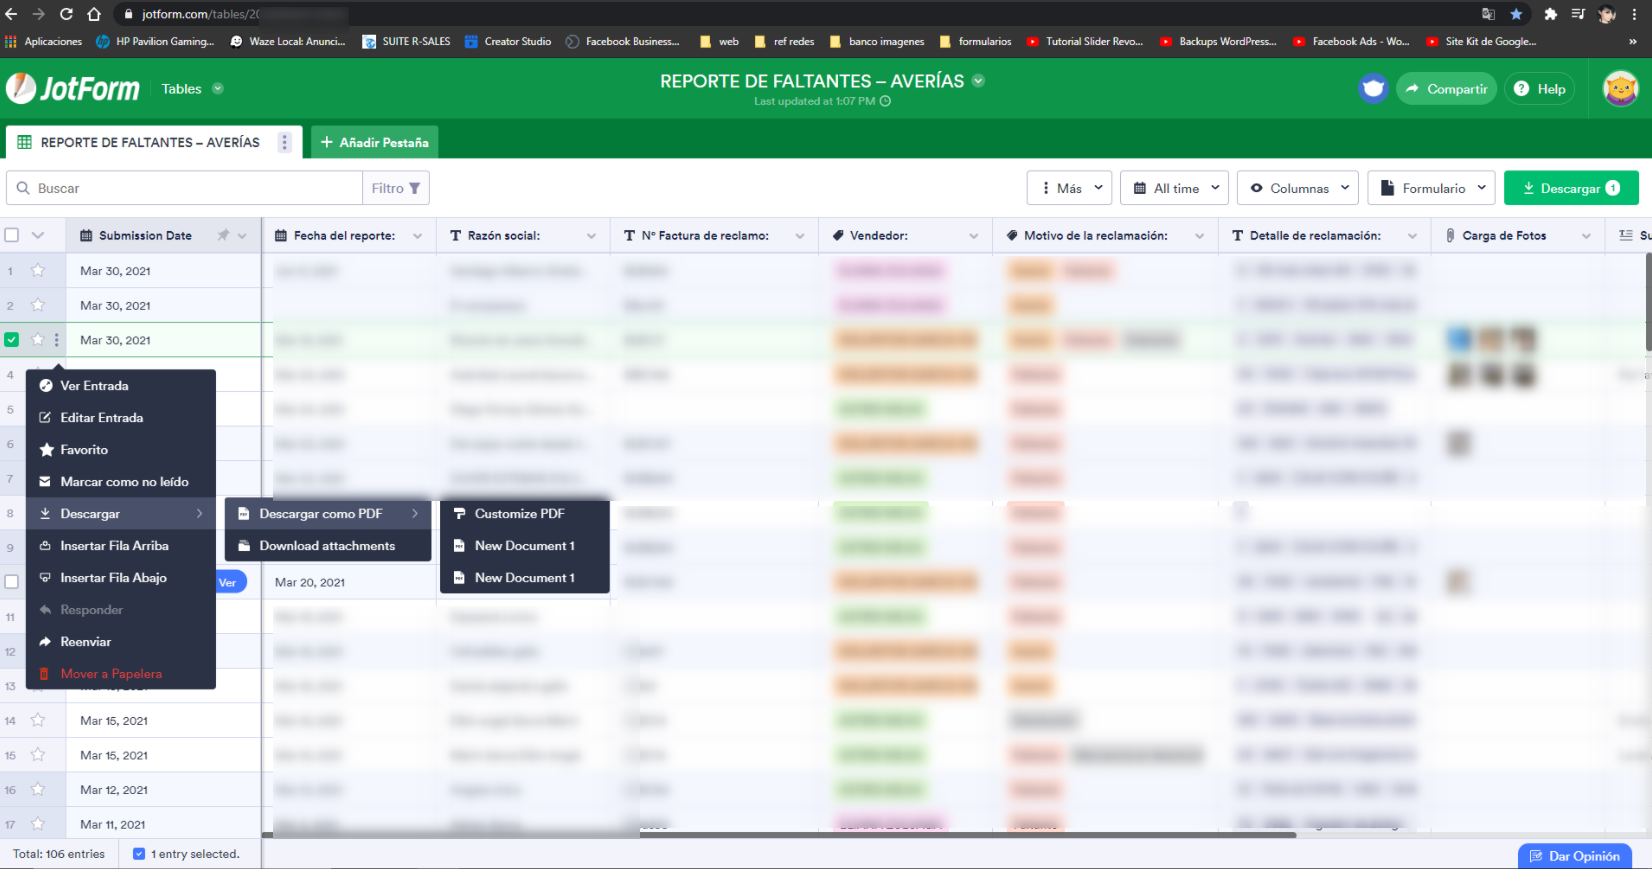Uncheck the selected third row checkbox
The height and width of the screenshot is (869, 1652).
12,340
